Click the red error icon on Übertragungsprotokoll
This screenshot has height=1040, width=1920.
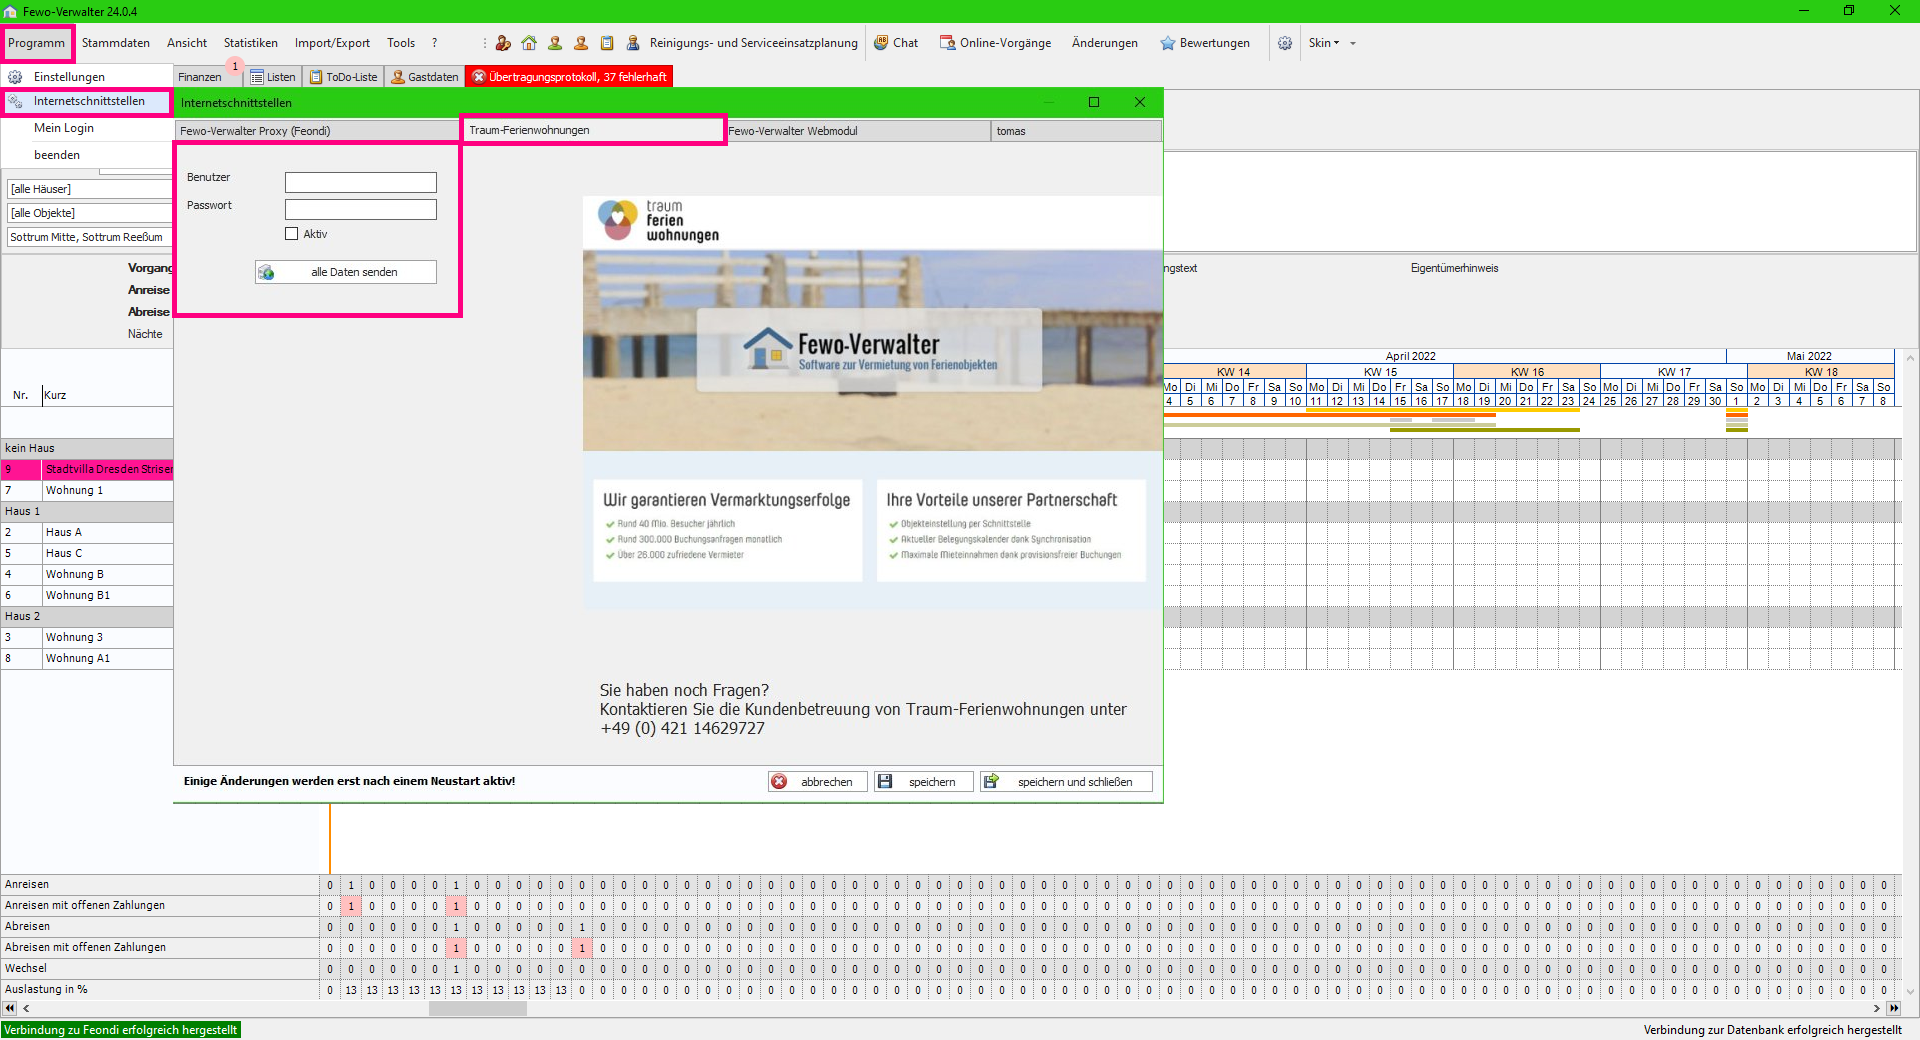[x=479, y=77]
